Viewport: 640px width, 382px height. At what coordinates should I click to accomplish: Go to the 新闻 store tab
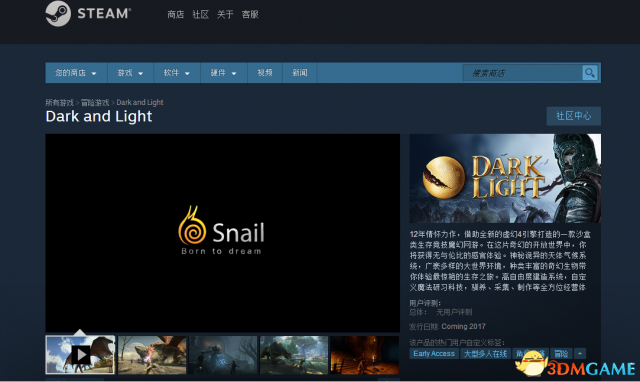point(300,73)
